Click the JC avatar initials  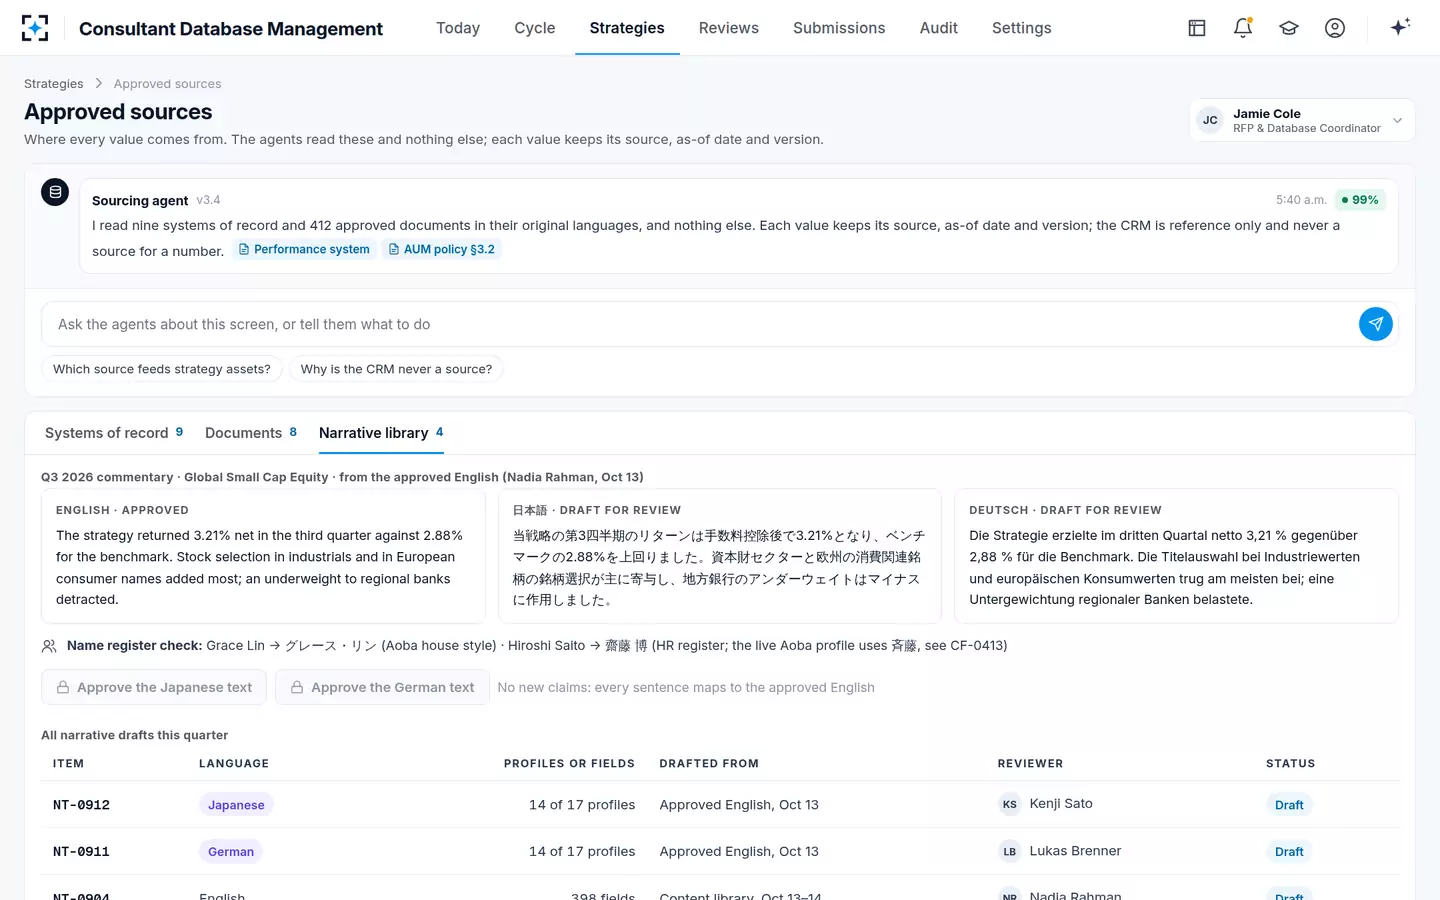click(1210, 120)
